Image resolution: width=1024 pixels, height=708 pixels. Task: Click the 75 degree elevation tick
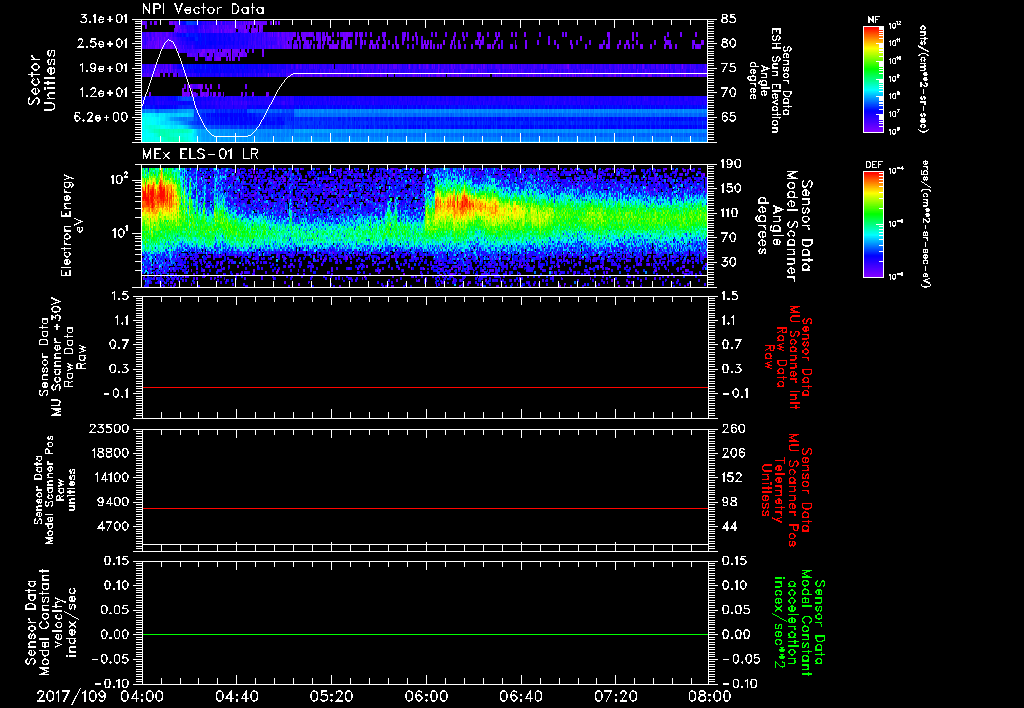pyautogui.click(x=728, y=68)
